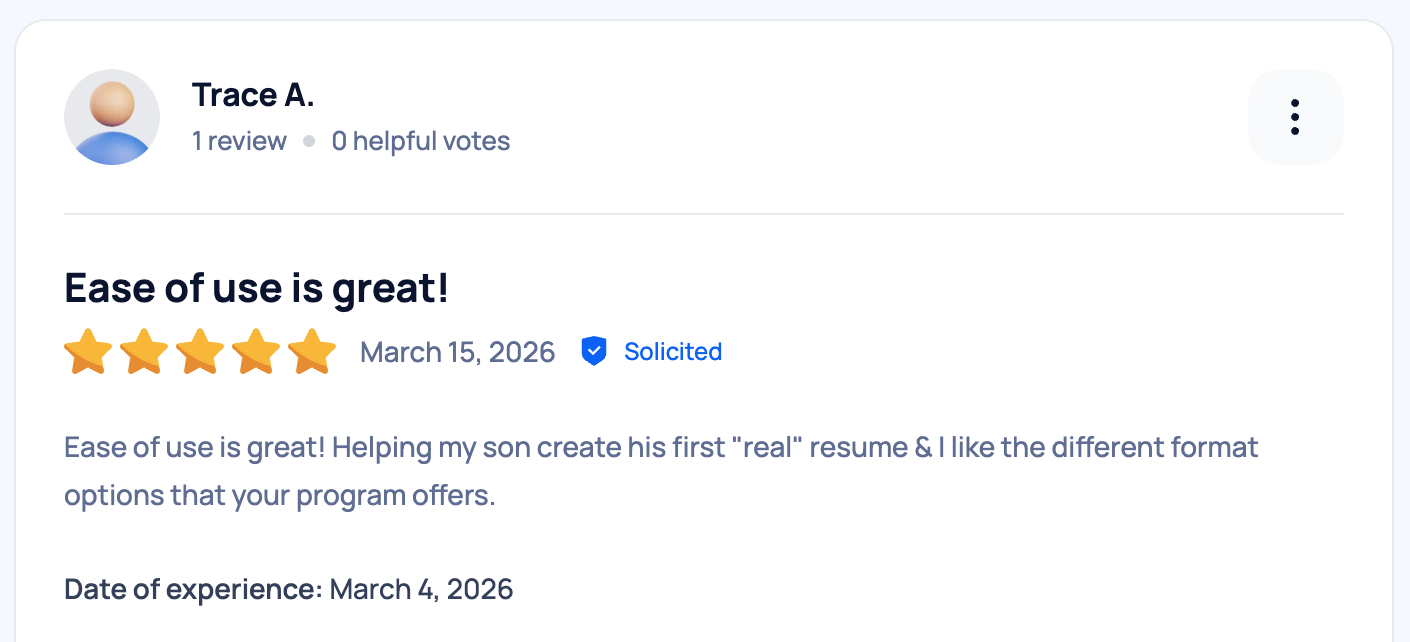Select the review title 'Ease of use is great!'

pos(256,288)
